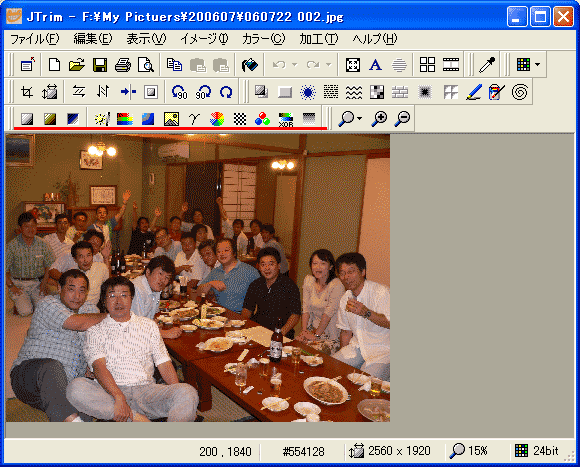Click the save floppy disk icon
The width and height of the screenshot is (580, 467).
[x=100, y=65]
